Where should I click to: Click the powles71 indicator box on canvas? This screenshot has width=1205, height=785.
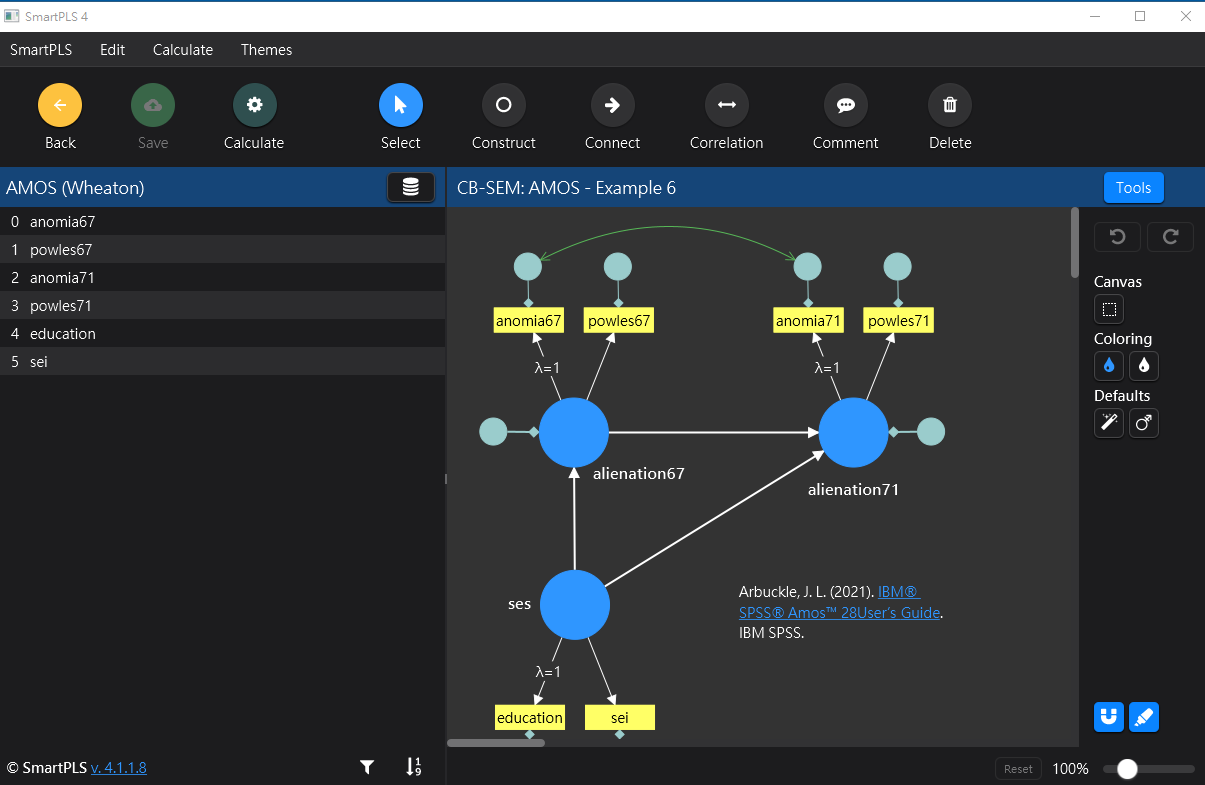pos(898,321)
